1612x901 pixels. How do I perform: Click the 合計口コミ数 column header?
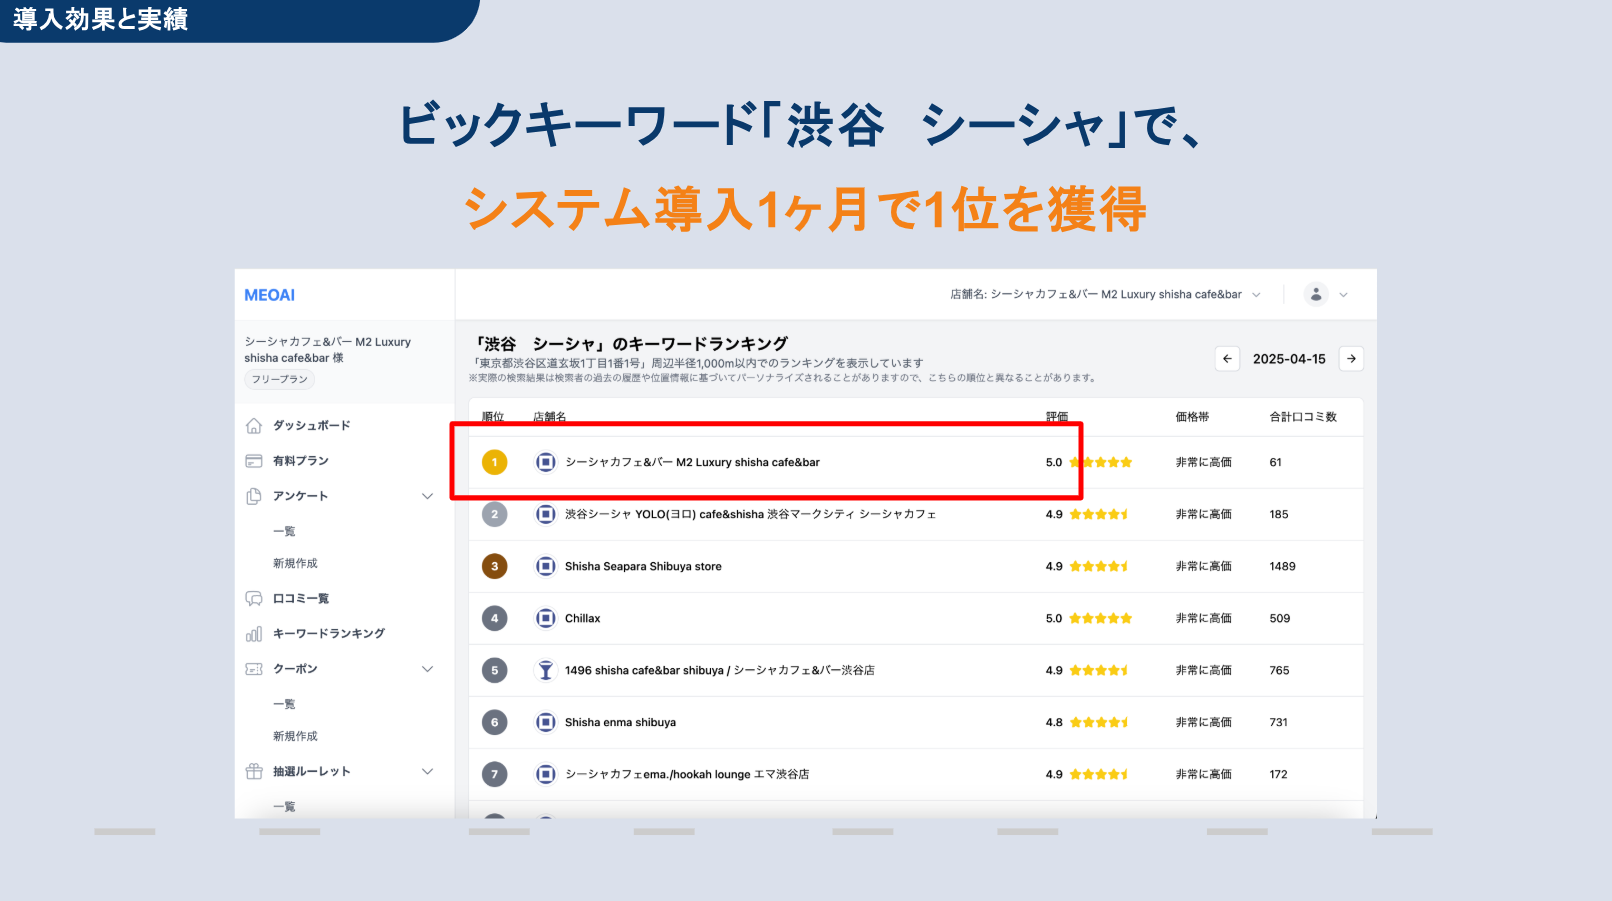tap(1303, 417)
